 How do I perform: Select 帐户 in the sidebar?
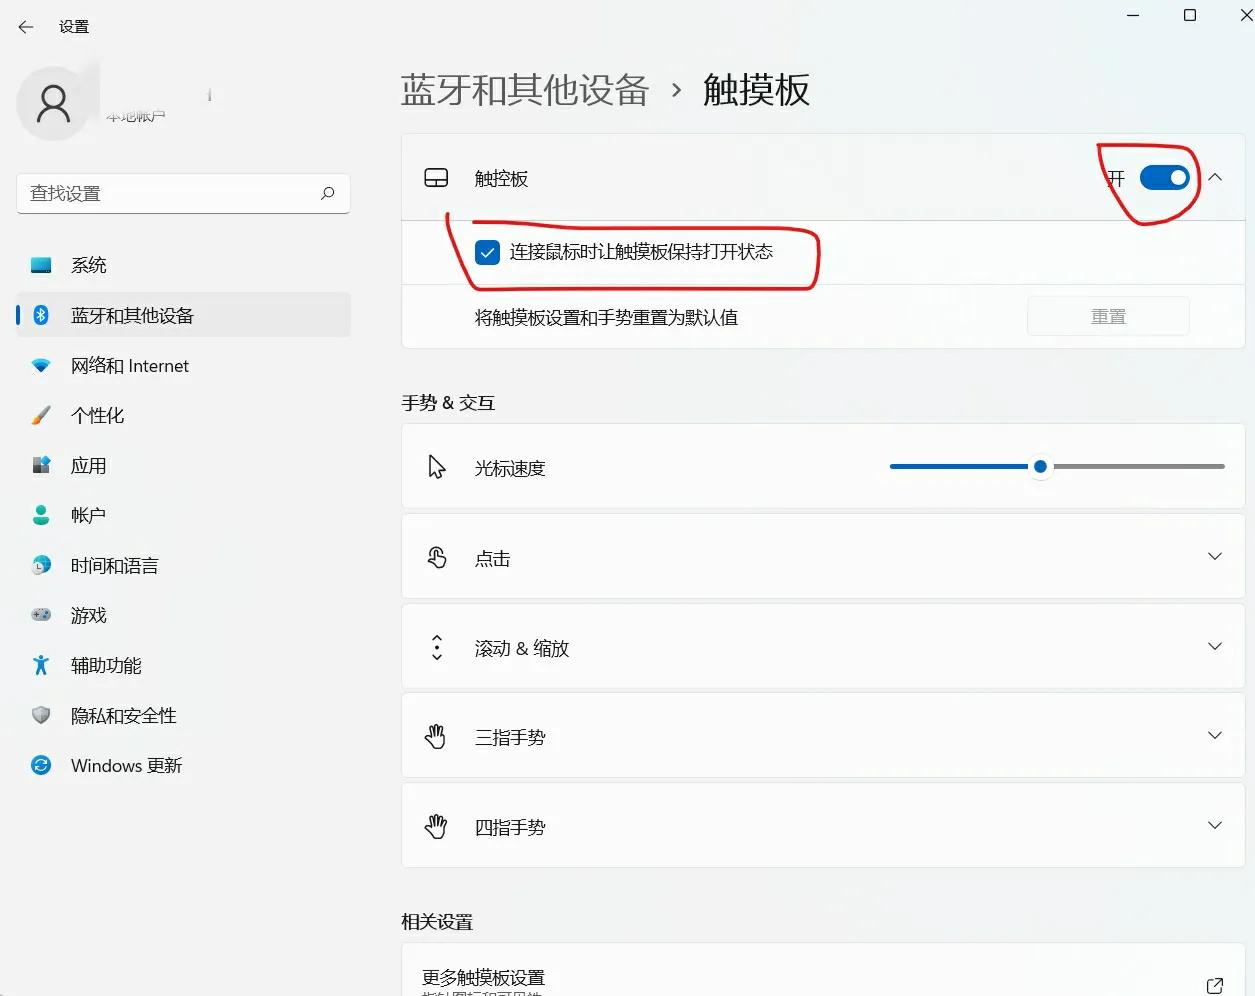point(87,515)
